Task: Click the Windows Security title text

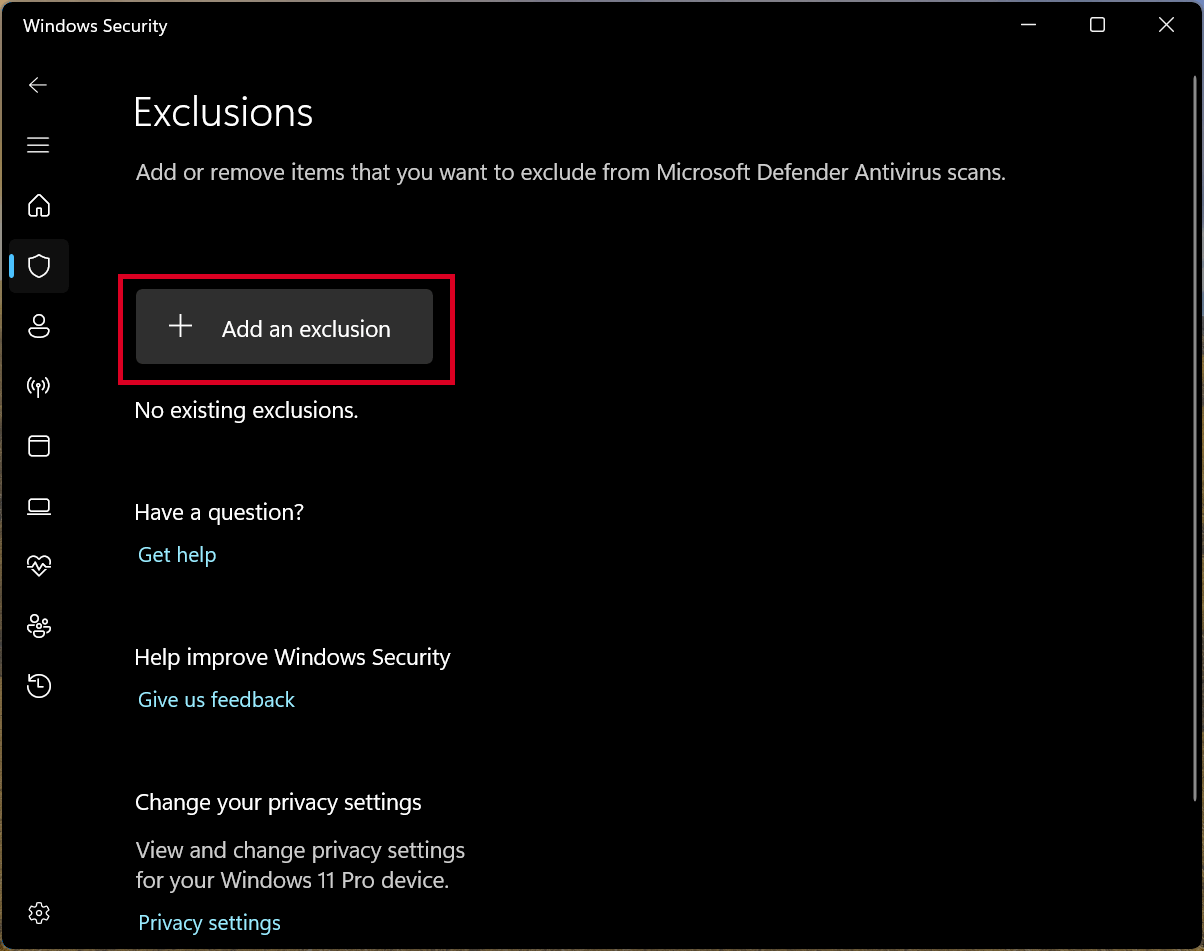Action: (x=94, y=25)
